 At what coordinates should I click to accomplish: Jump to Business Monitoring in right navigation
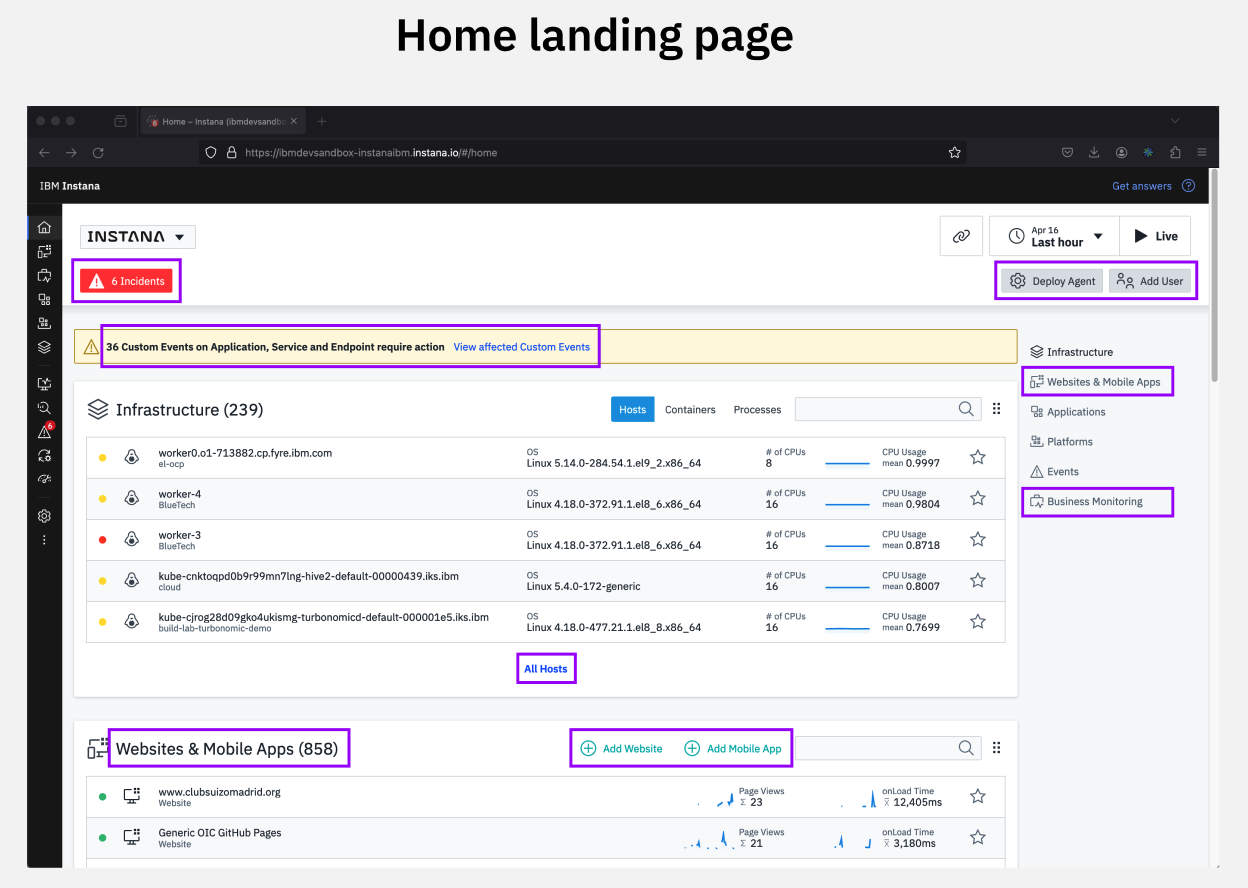point(1086,502)
